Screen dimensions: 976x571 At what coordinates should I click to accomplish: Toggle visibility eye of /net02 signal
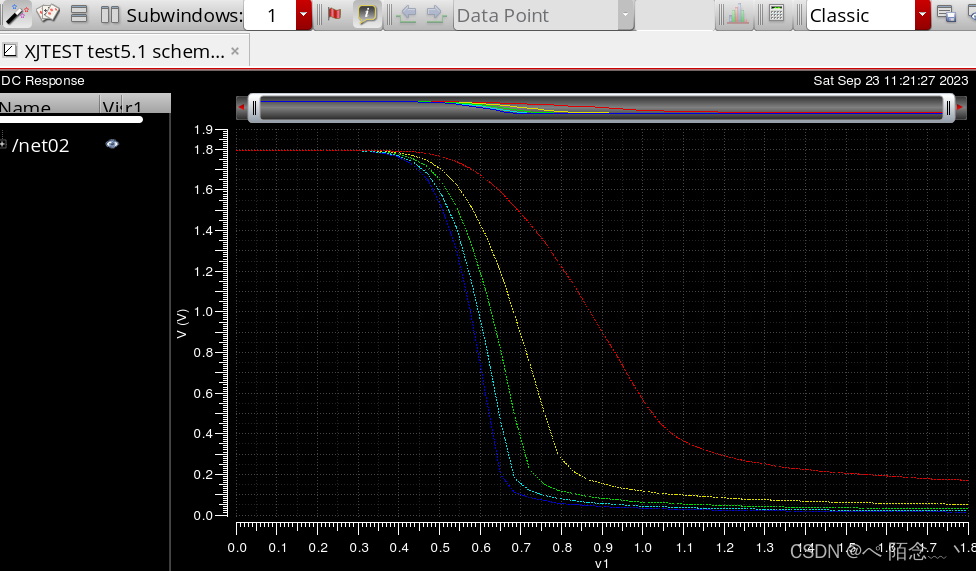pos(112,144)
